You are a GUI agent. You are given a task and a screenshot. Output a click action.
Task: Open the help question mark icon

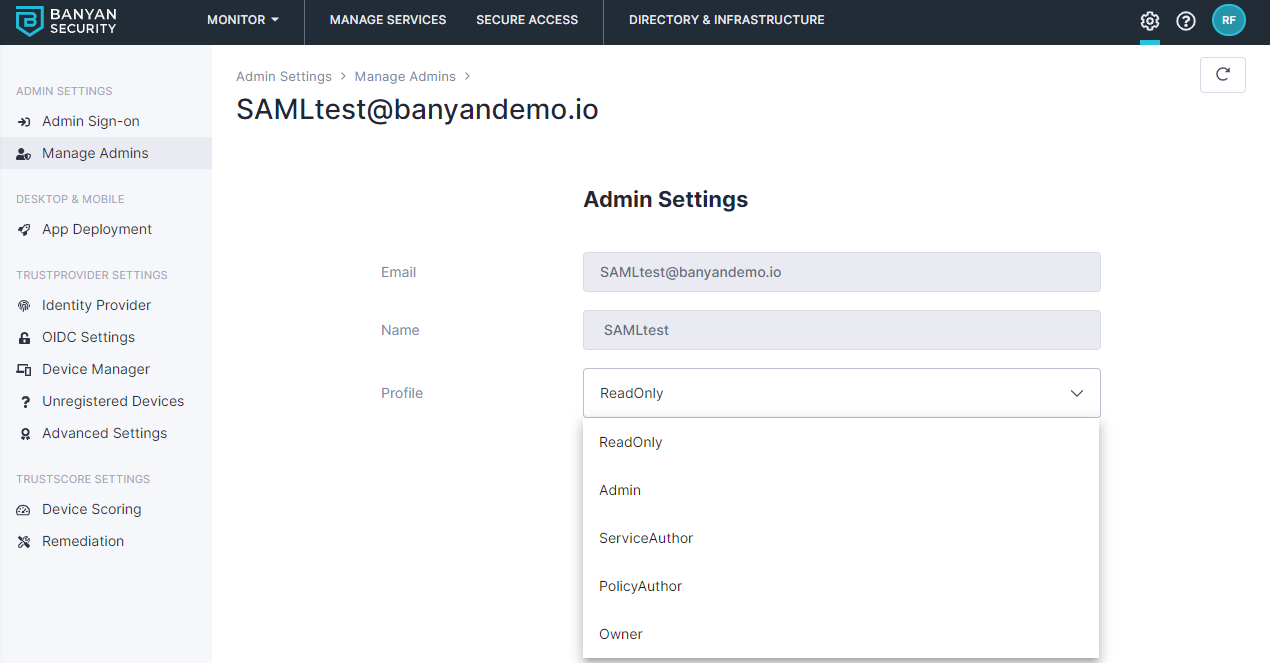tap(1186, 21)
